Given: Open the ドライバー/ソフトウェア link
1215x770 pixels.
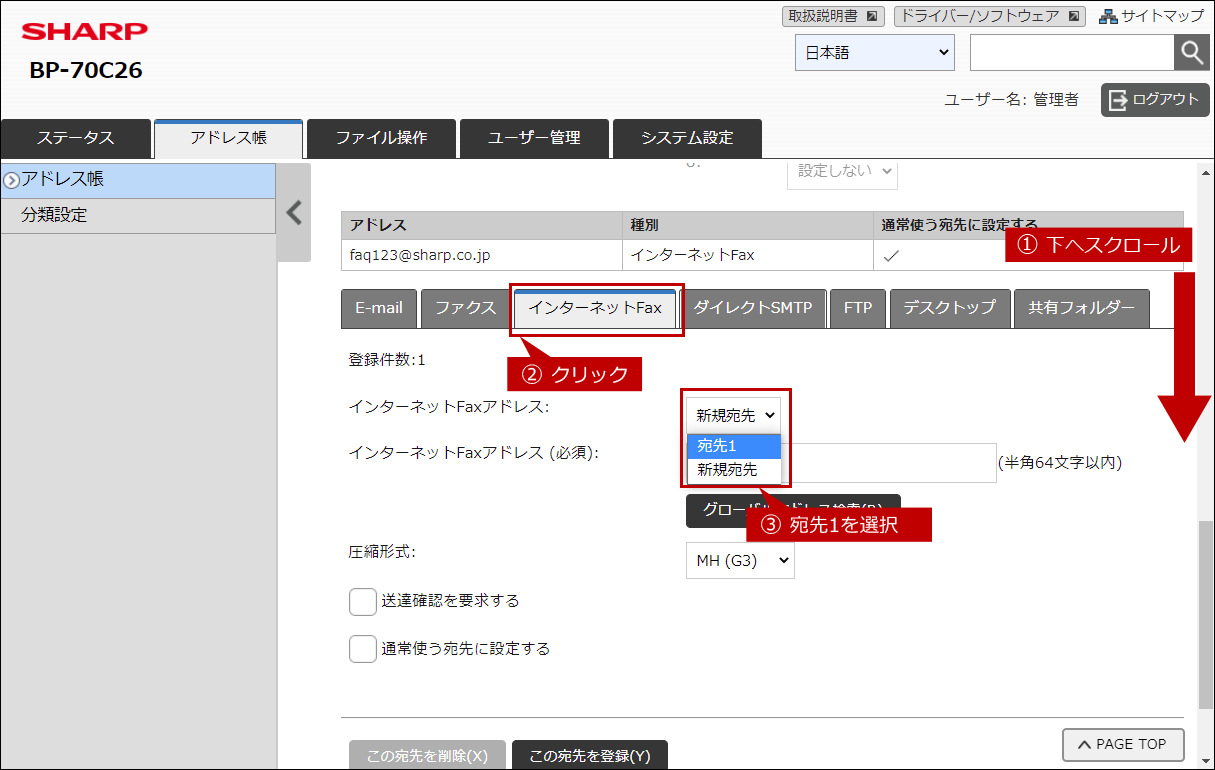Looking at the screenshot, I should tap(988, 16).
